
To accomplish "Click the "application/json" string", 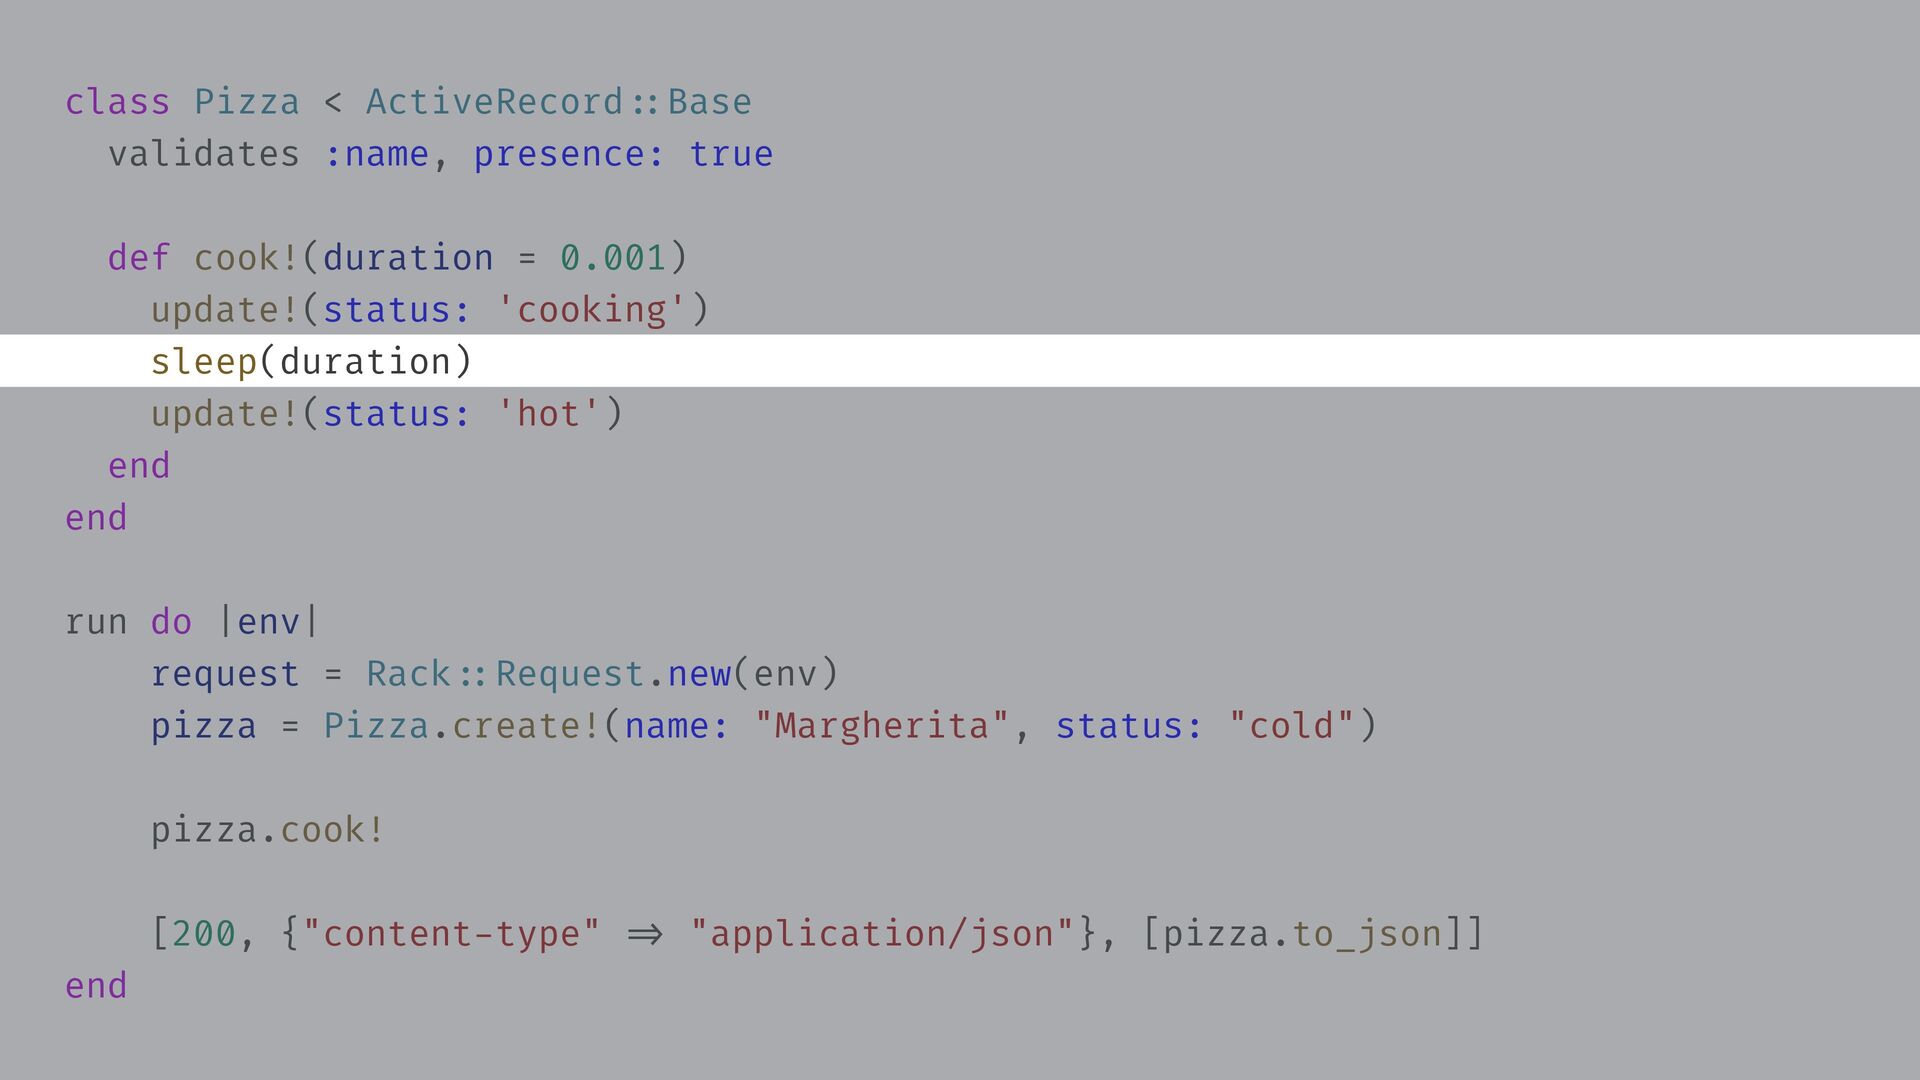I will 881,934.
